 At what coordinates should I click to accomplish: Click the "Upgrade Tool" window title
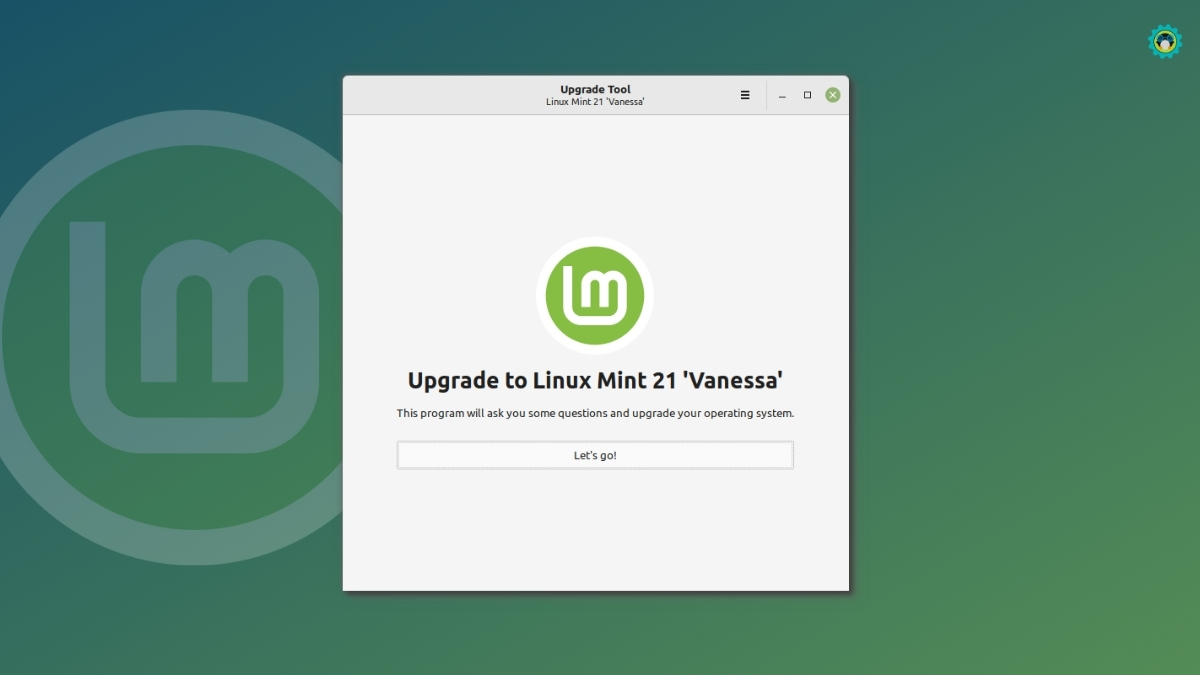[x=595, y=90]
